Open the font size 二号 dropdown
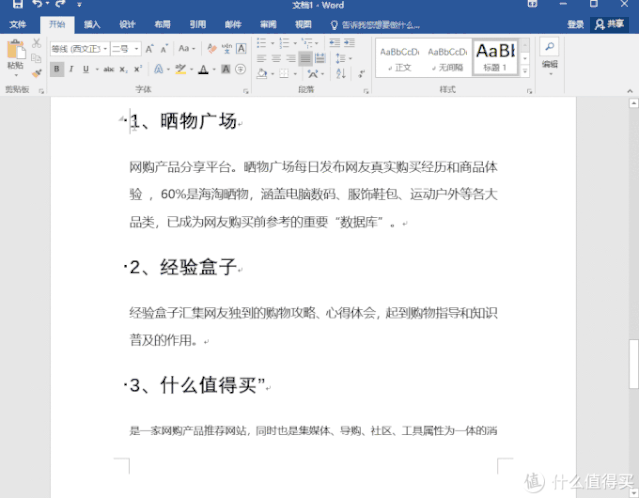 (136, 49)
